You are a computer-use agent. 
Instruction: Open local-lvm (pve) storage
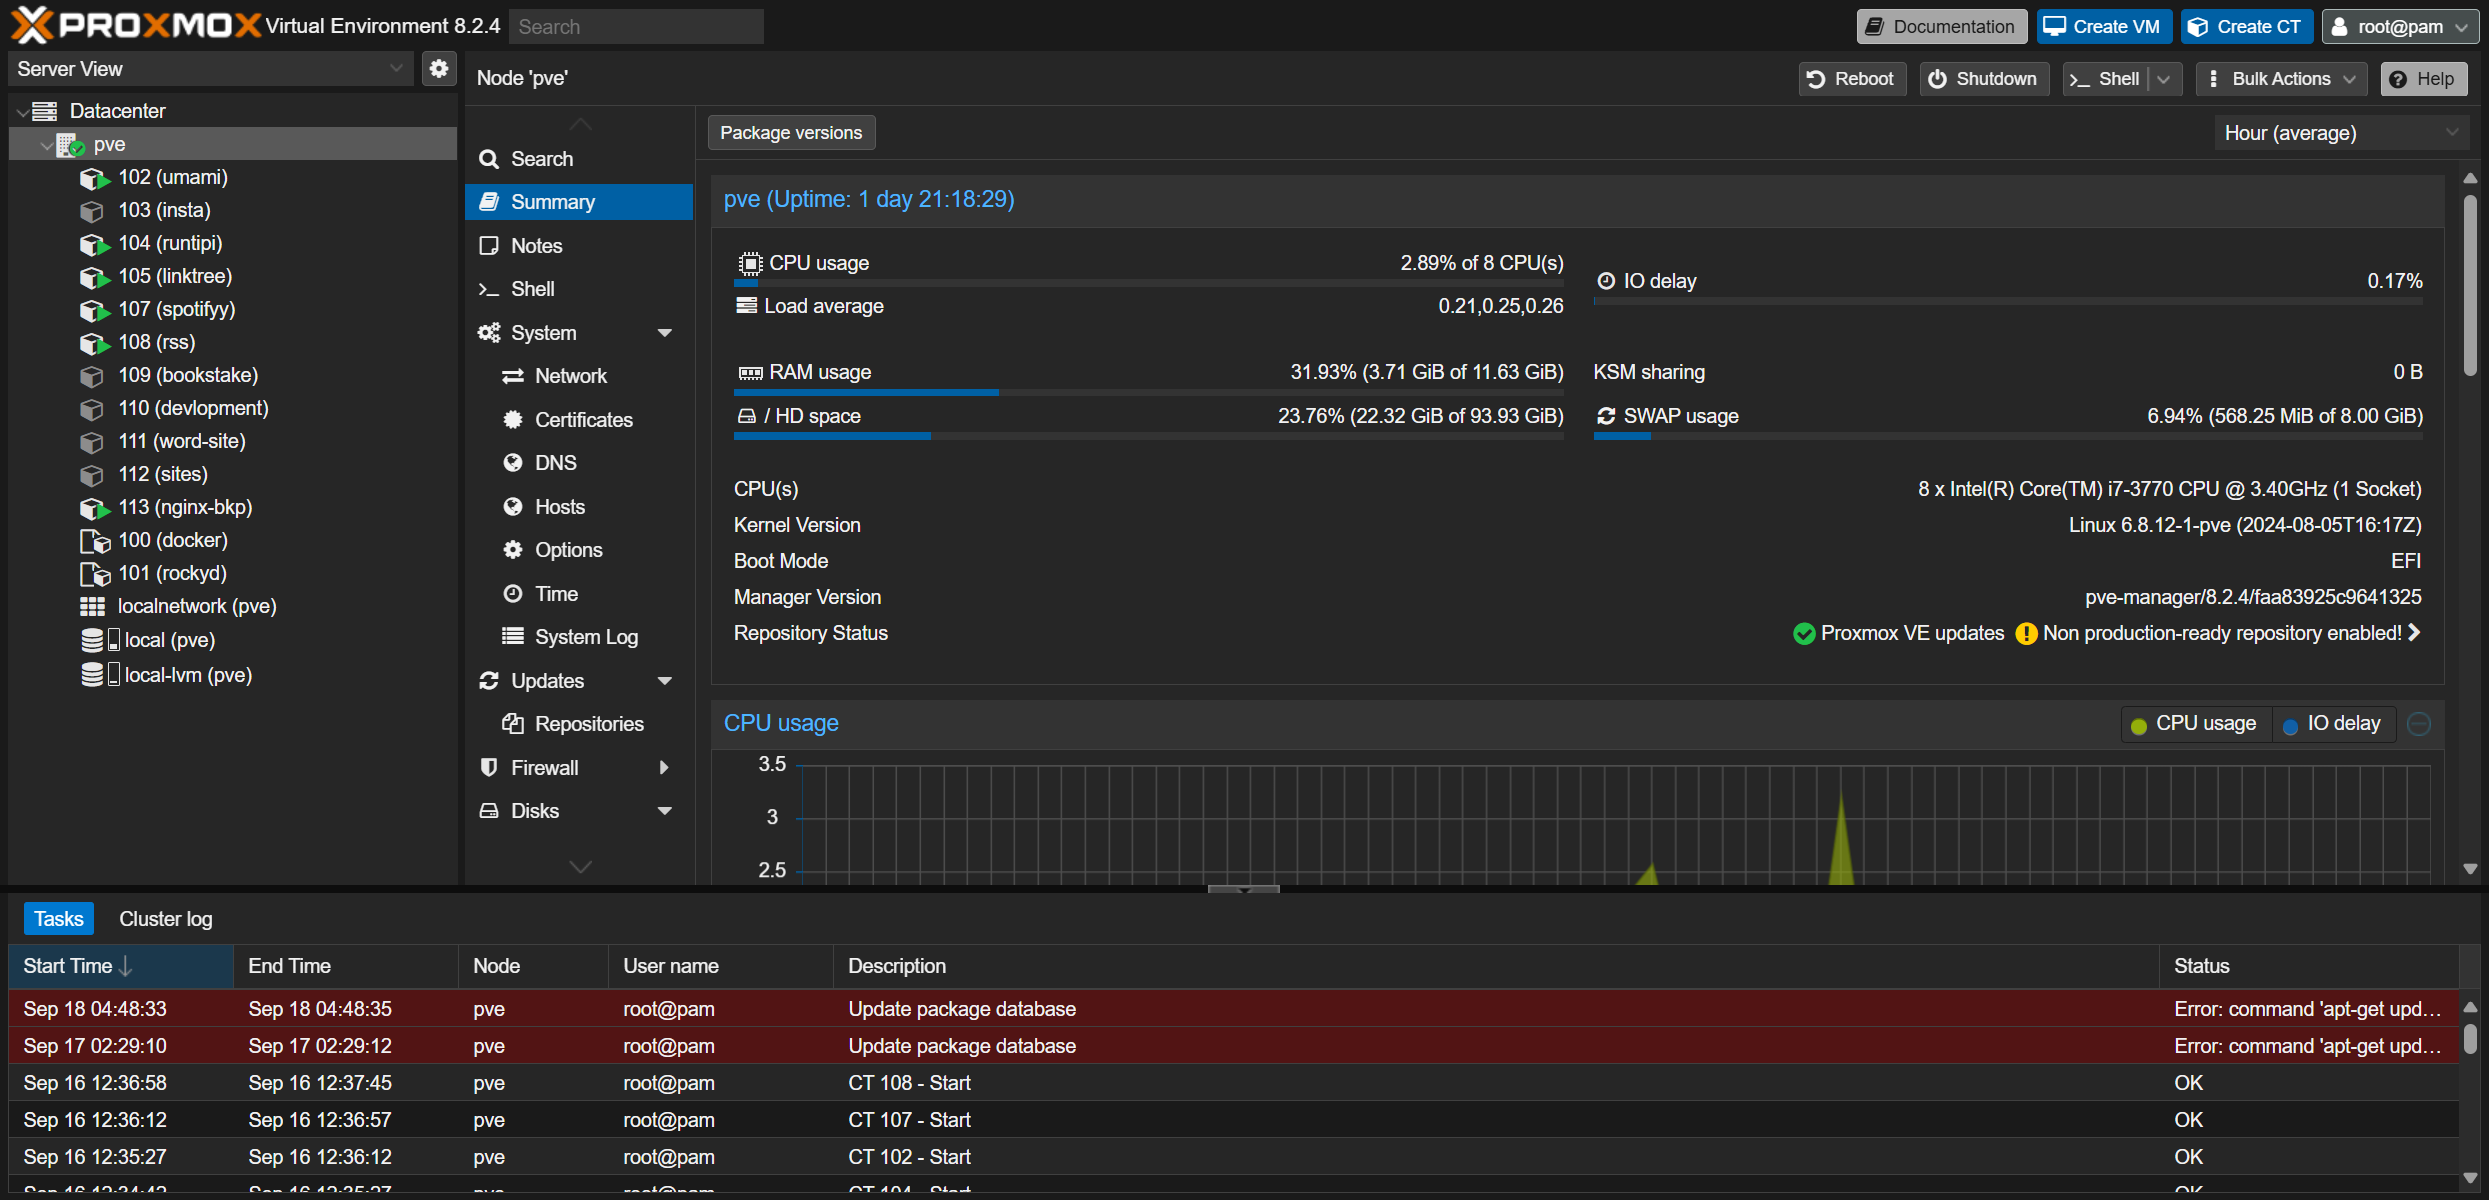pyautogui.click(x=188, y=675)
